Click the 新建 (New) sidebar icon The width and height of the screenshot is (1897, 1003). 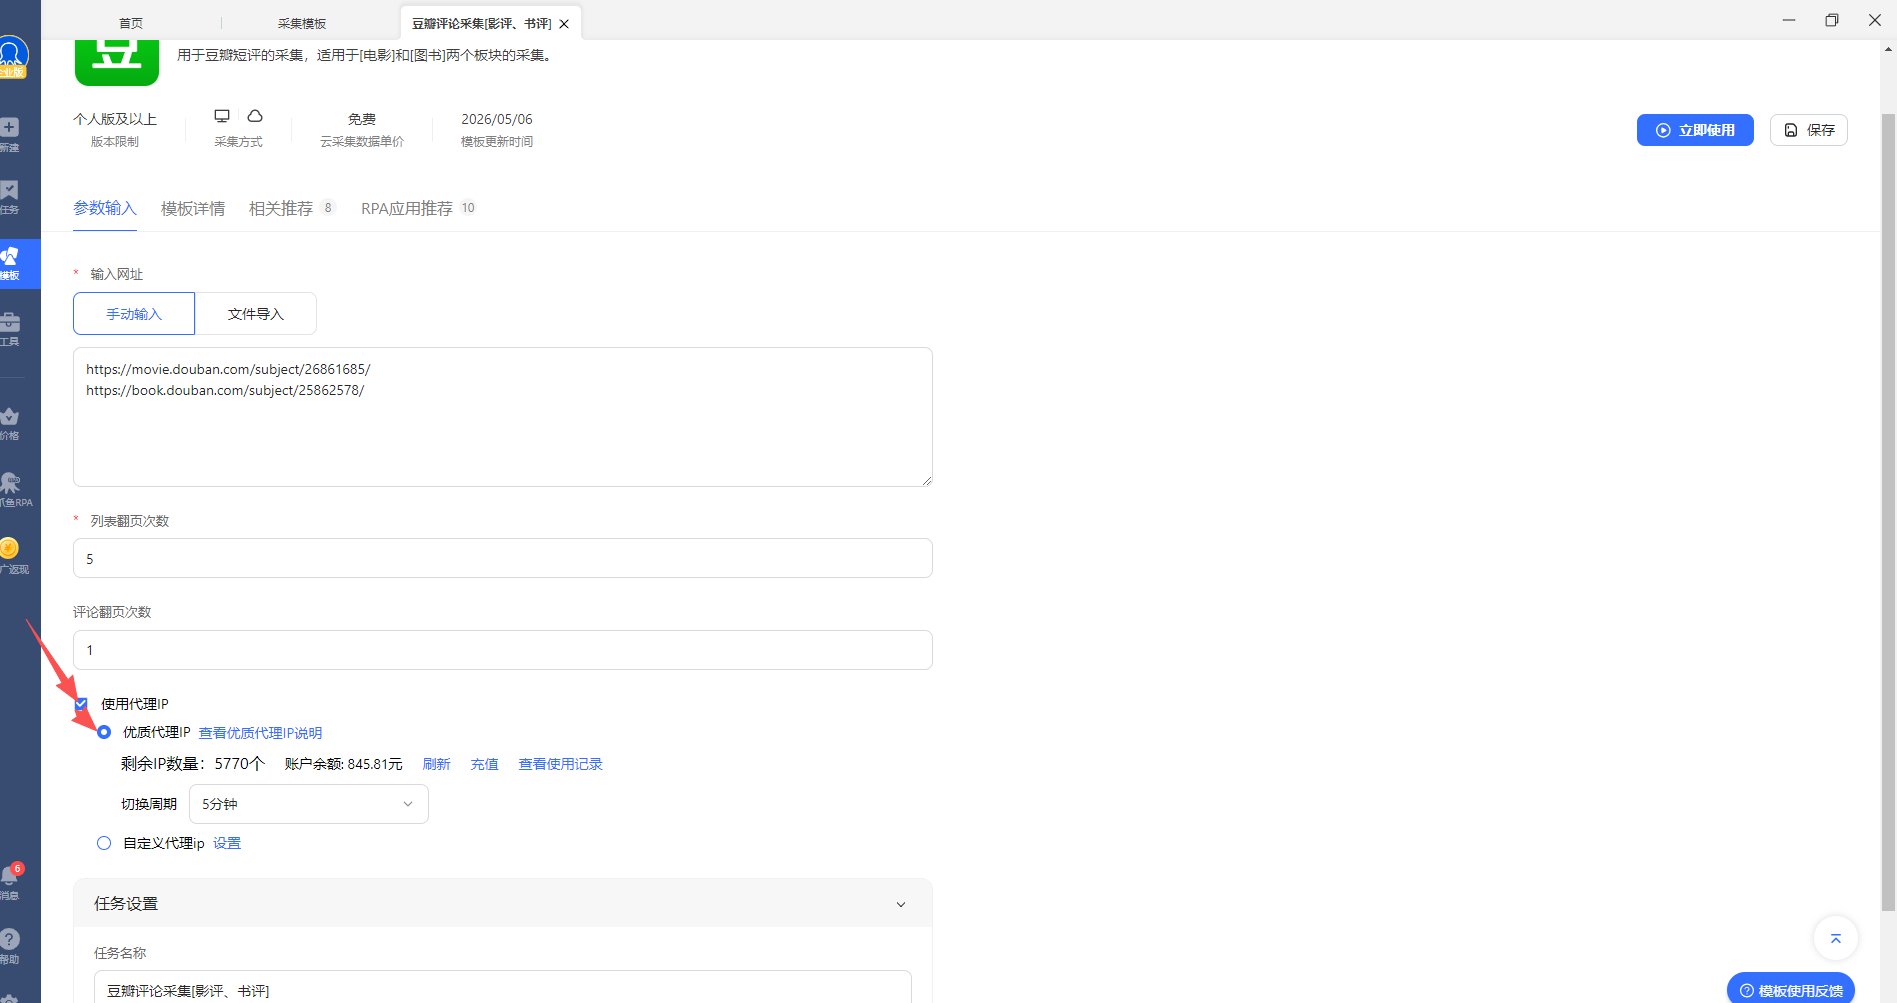(x=10, y=133)
